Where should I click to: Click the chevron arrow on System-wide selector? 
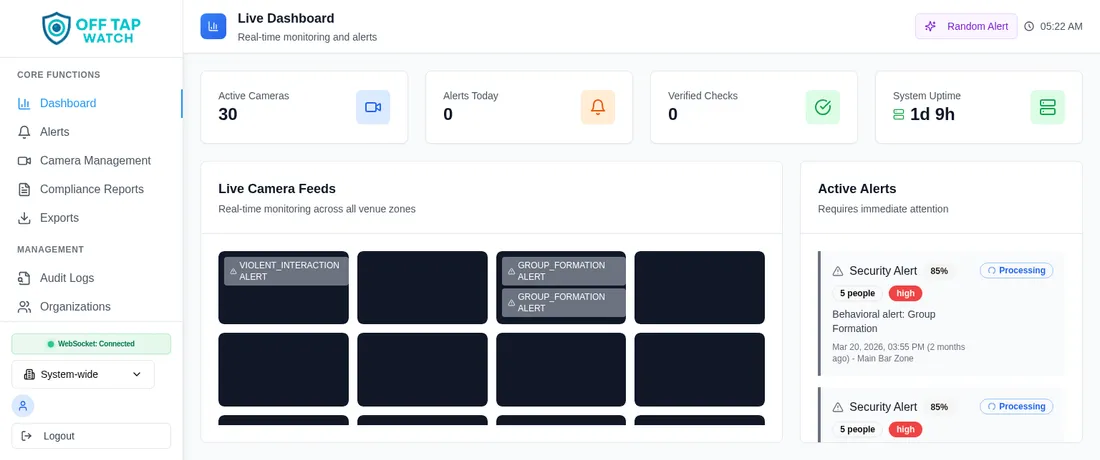tap(136, 374)
